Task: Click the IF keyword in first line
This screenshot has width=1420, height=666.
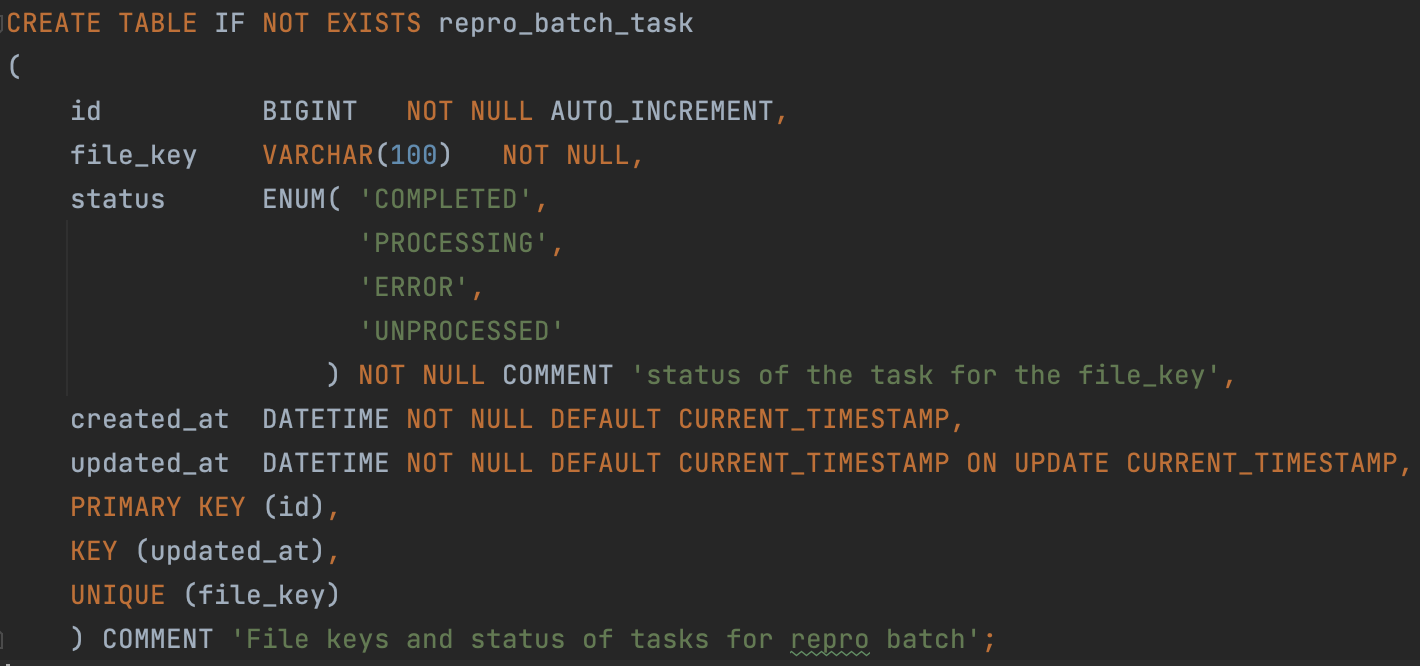Action: (229, 23)
